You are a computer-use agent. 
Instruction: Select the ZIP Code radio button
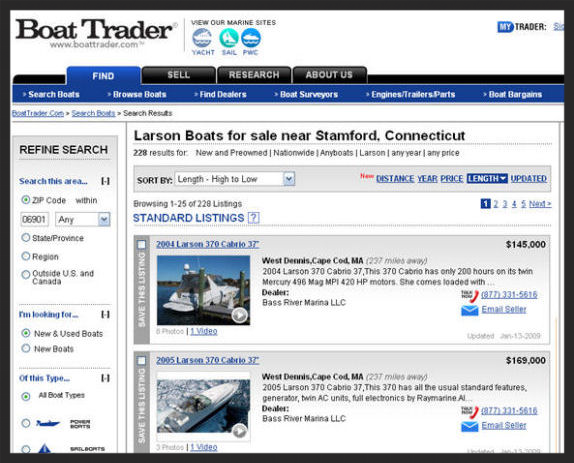pos(26,200)
